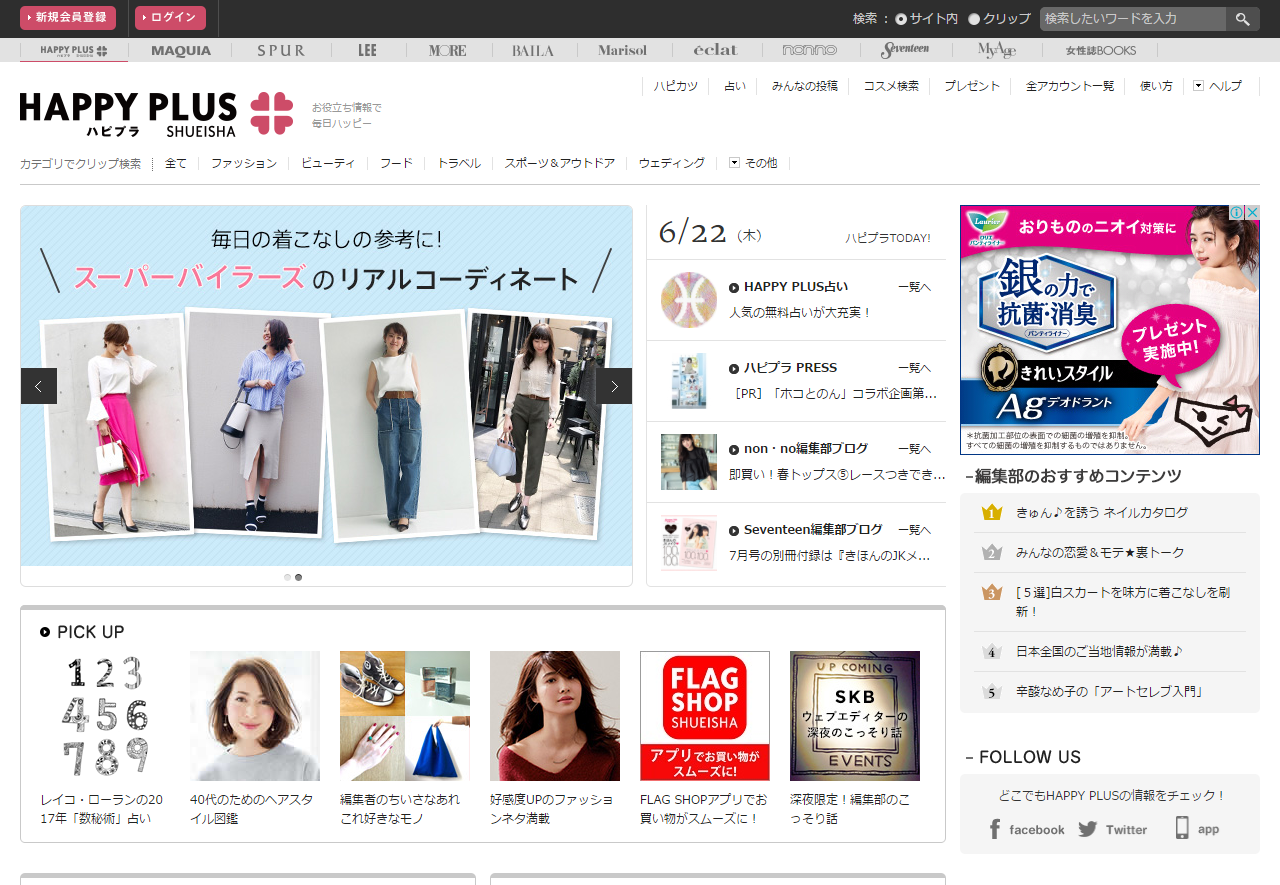Screen dimensions: 1280x885
Task: Open きゅん♪を誘う ネイルカタログ link
Action: (1102, 512)
